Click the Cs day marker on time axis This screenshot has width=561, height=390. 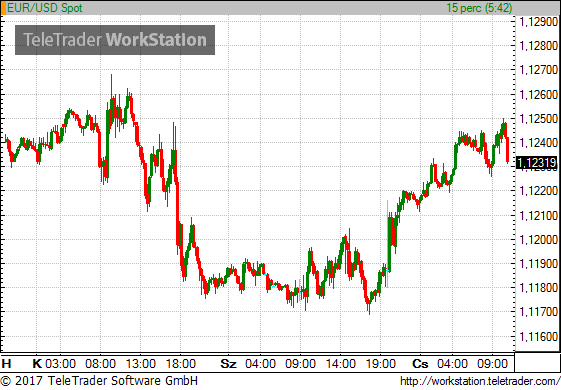(420, 364)
